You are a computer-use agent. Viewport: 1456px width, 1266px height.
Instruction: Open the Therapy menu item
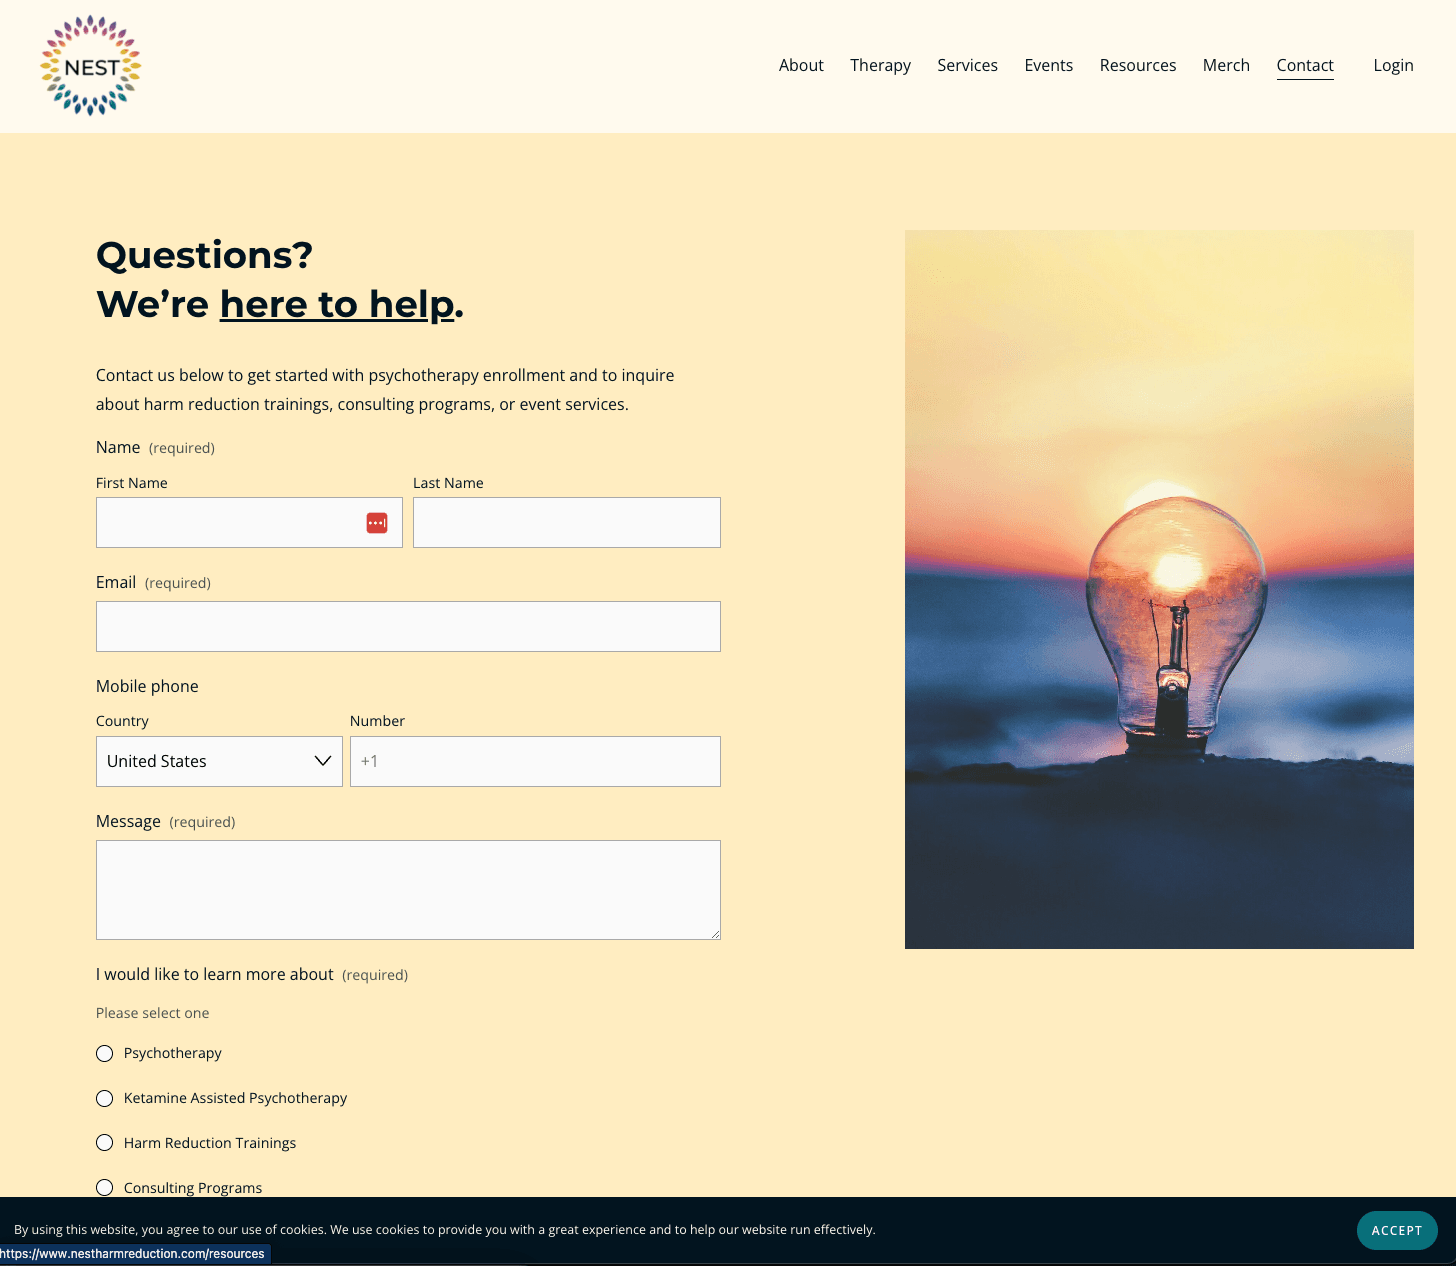coord(880,65)
